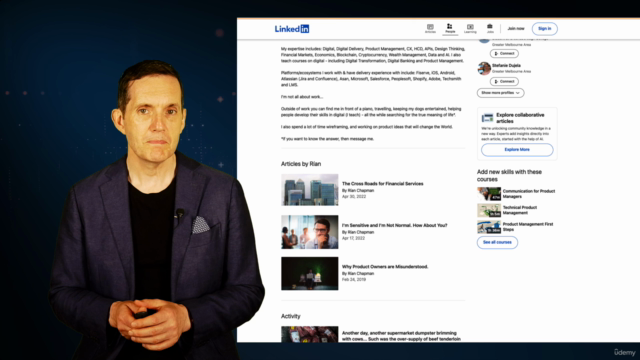This screenshot has height=360, width=640.
Task: Click the Connect button above Stefanie Dujela
Action: click(x=504, y=53)
